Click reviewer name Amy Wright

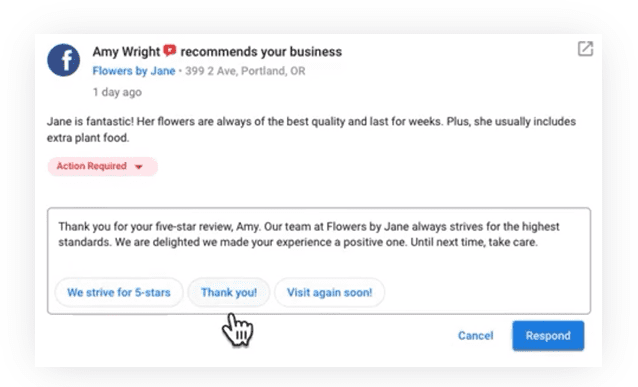(126, 52)
